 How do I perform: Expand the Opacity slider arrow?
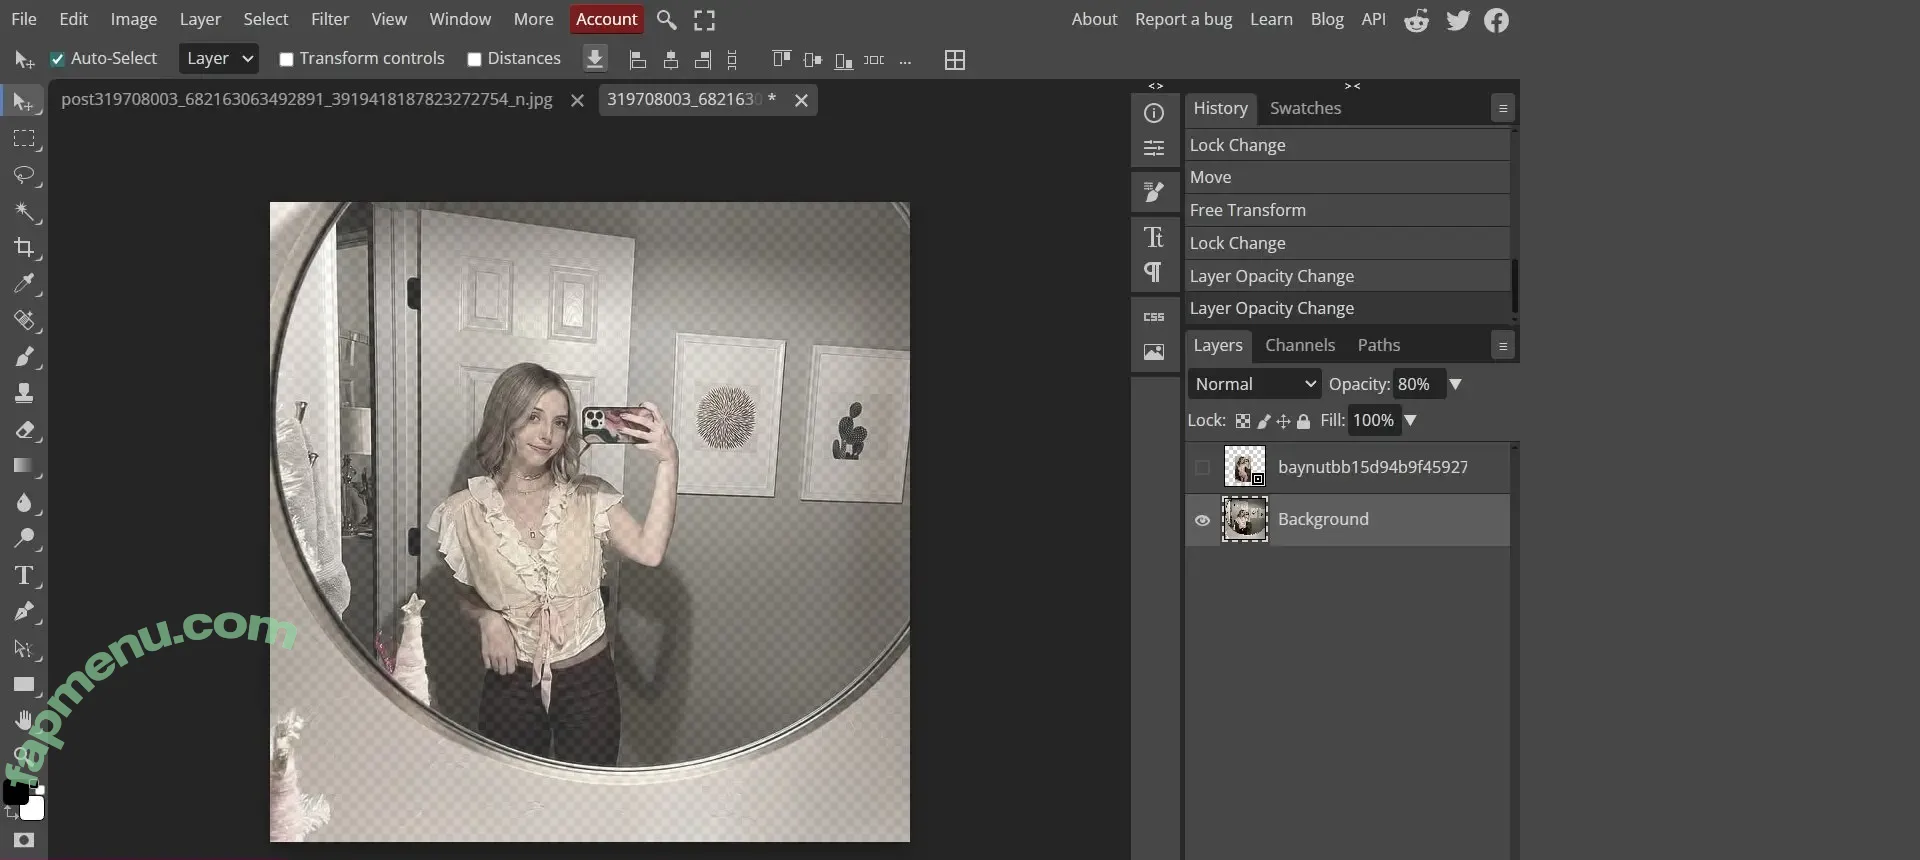tap(1456, 384)
